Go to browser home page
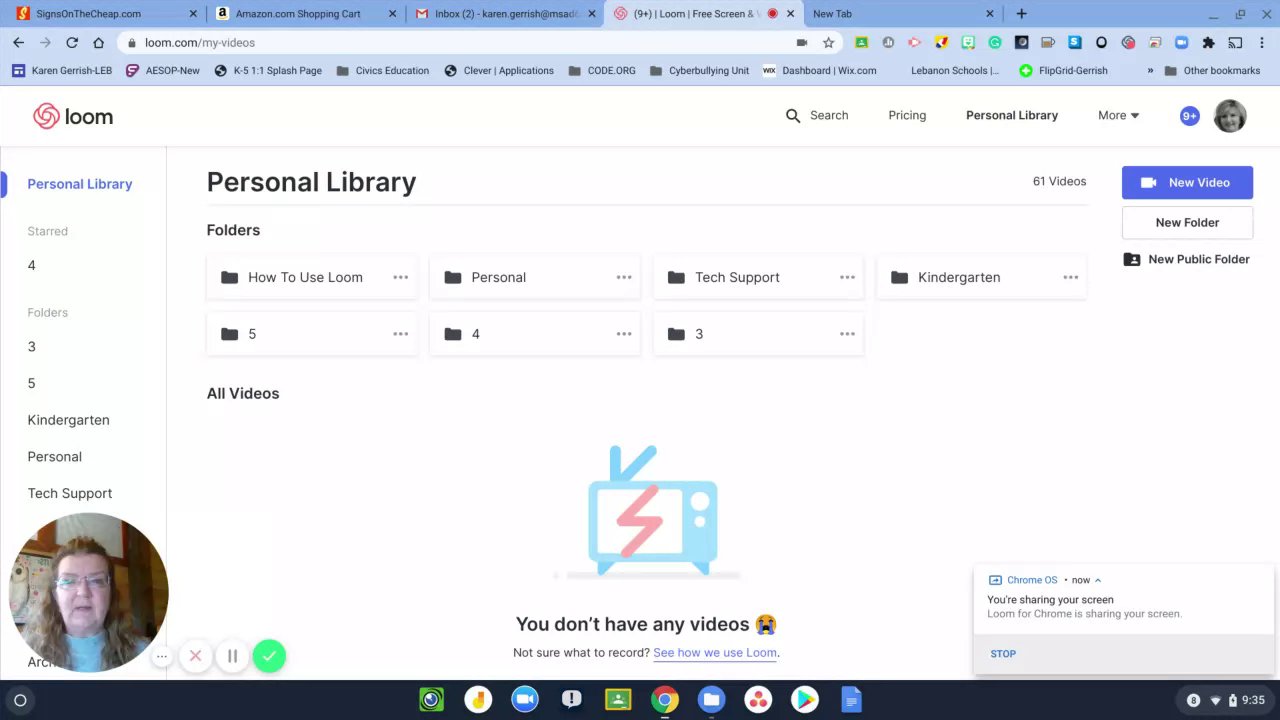 (98, 43)
